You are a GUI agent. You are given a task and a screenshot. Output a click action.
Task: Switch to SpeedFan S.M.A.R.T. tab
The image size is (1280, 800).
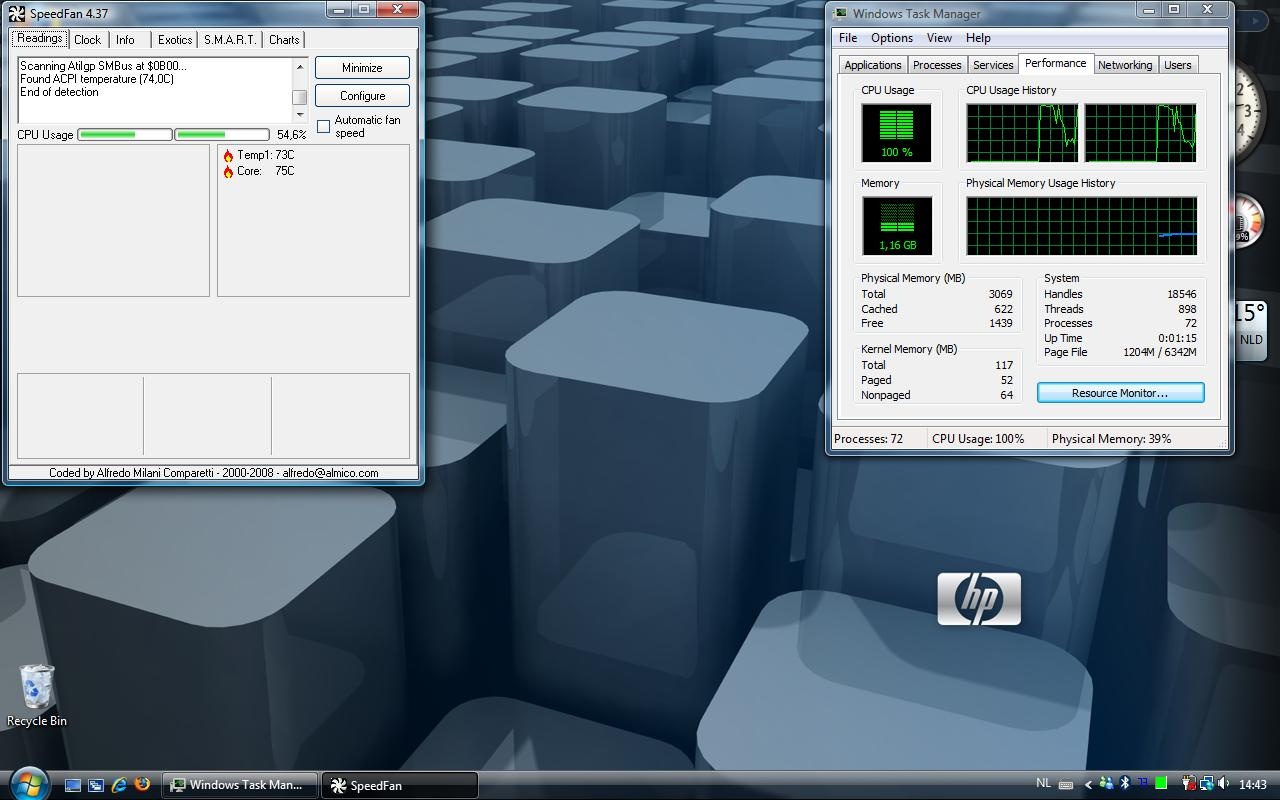pyautogui.click(x=230, y=40)
